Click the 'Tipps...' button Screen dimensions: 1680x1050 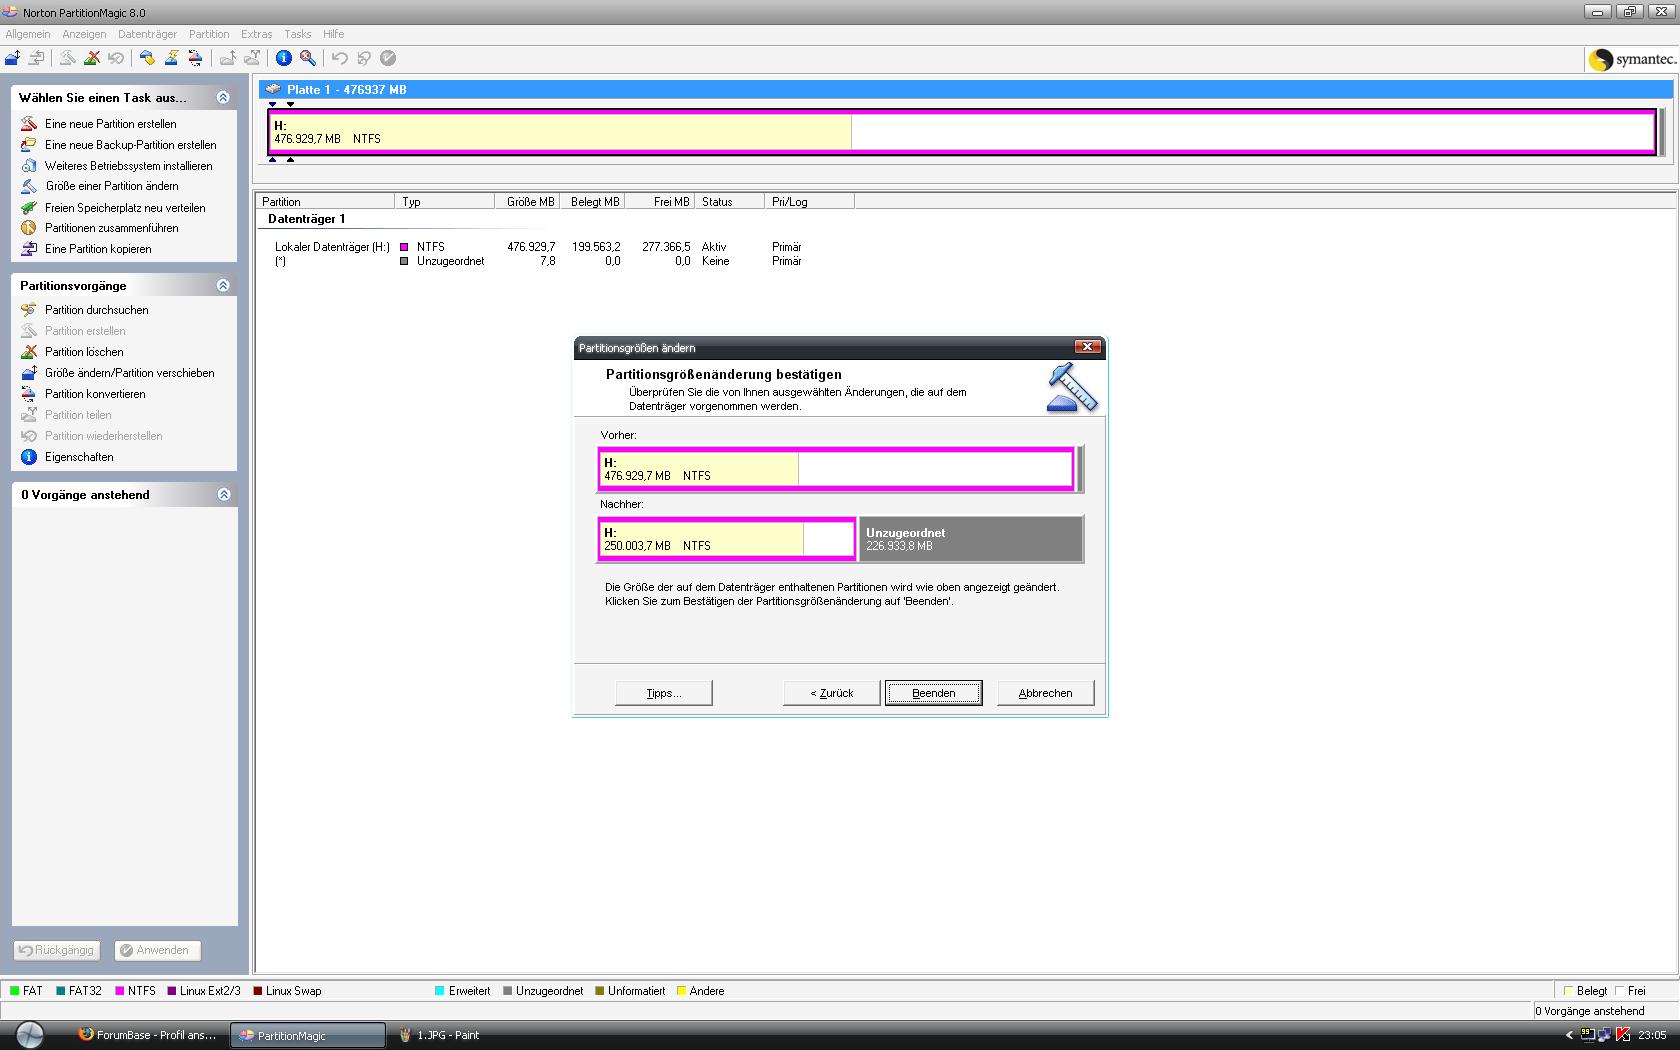click(x=663, y=693)
